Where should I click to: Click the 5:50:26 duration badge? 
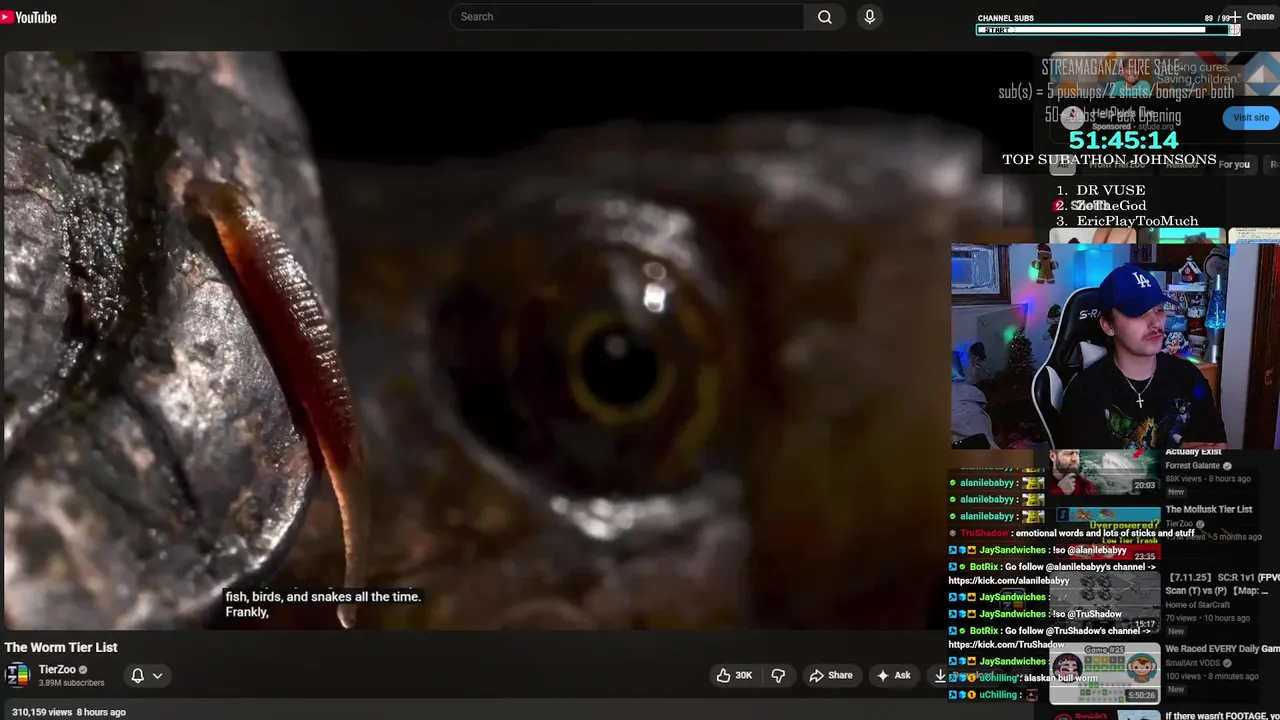1140,695
